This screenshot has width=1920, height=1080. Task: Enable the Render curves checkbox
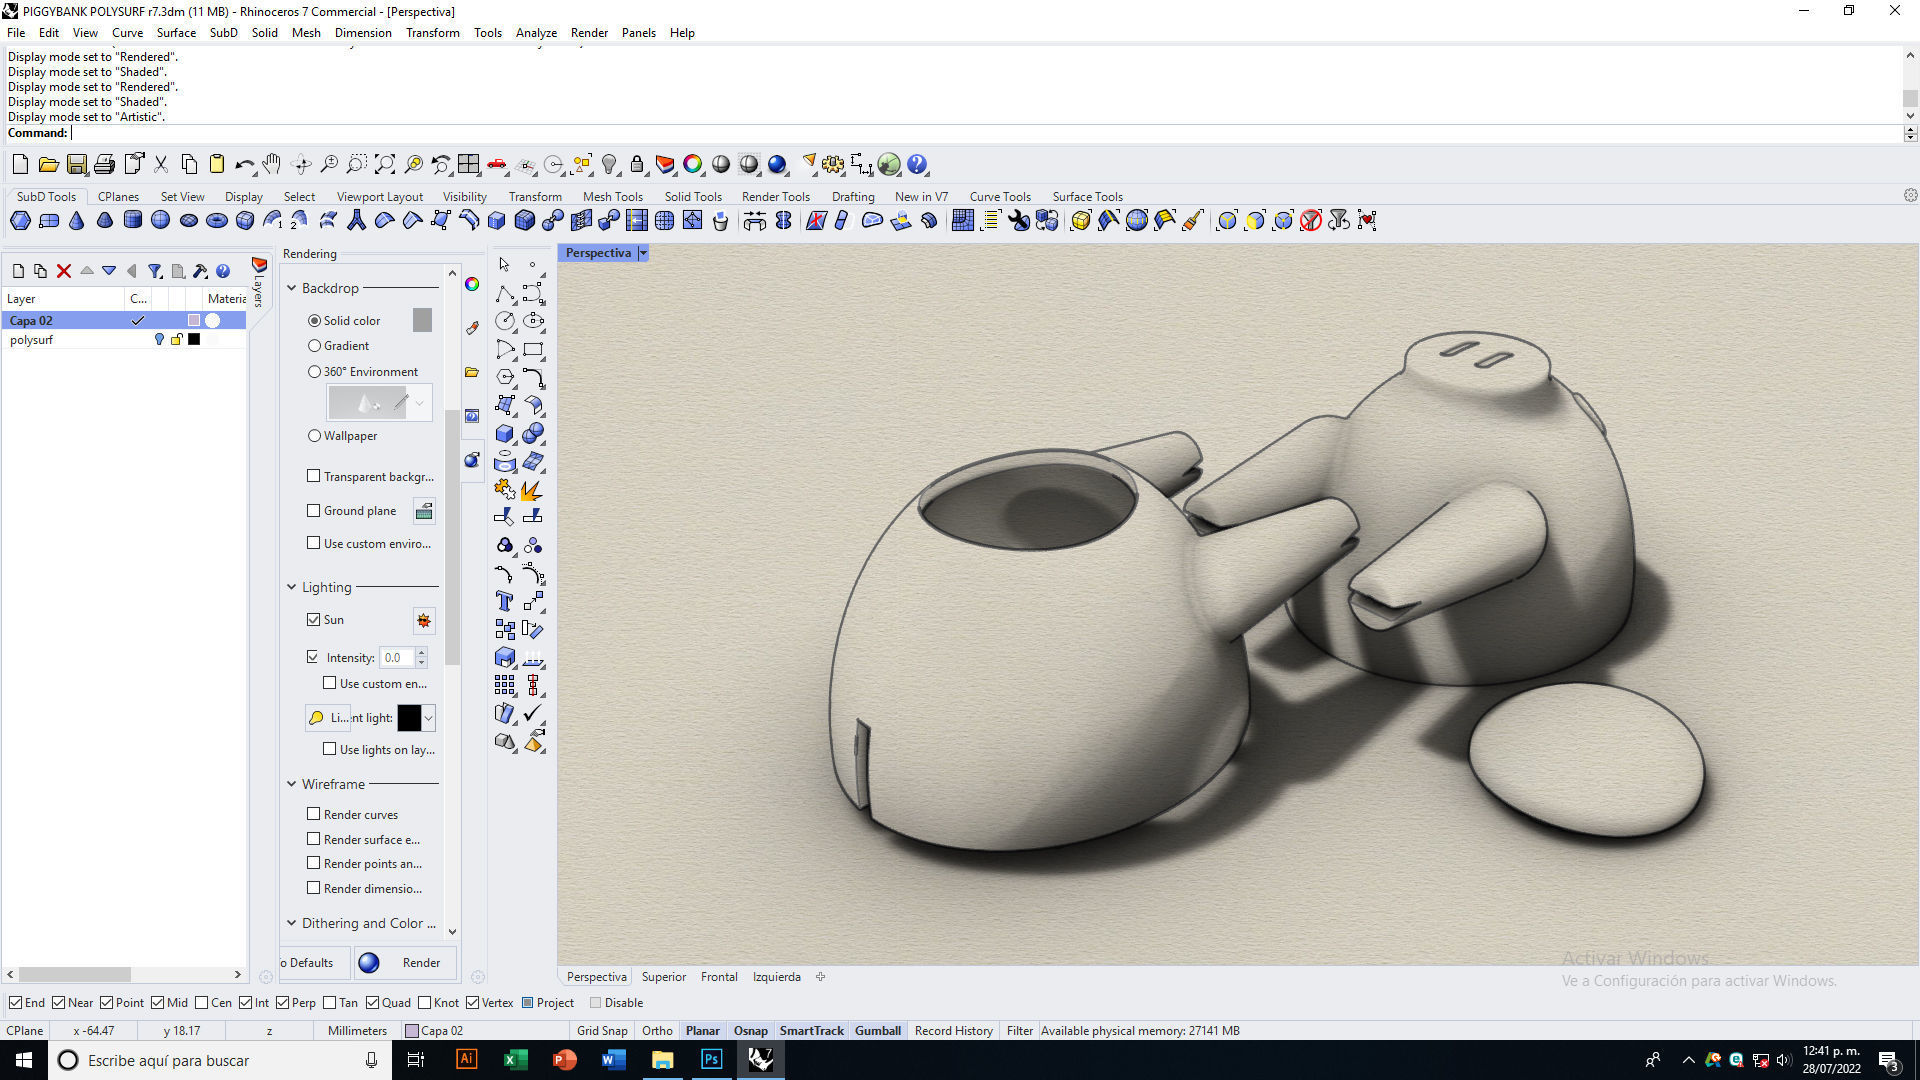tap(314, 814)
